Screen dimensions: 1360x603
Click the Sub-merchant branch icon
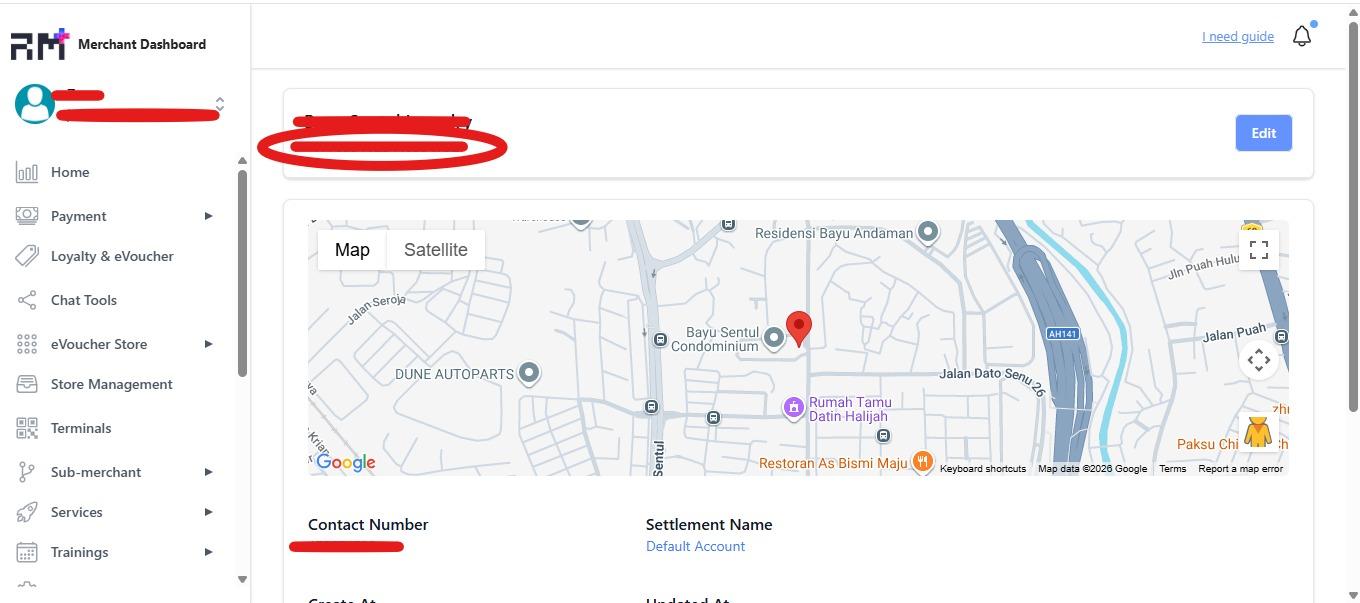(27, 472)
